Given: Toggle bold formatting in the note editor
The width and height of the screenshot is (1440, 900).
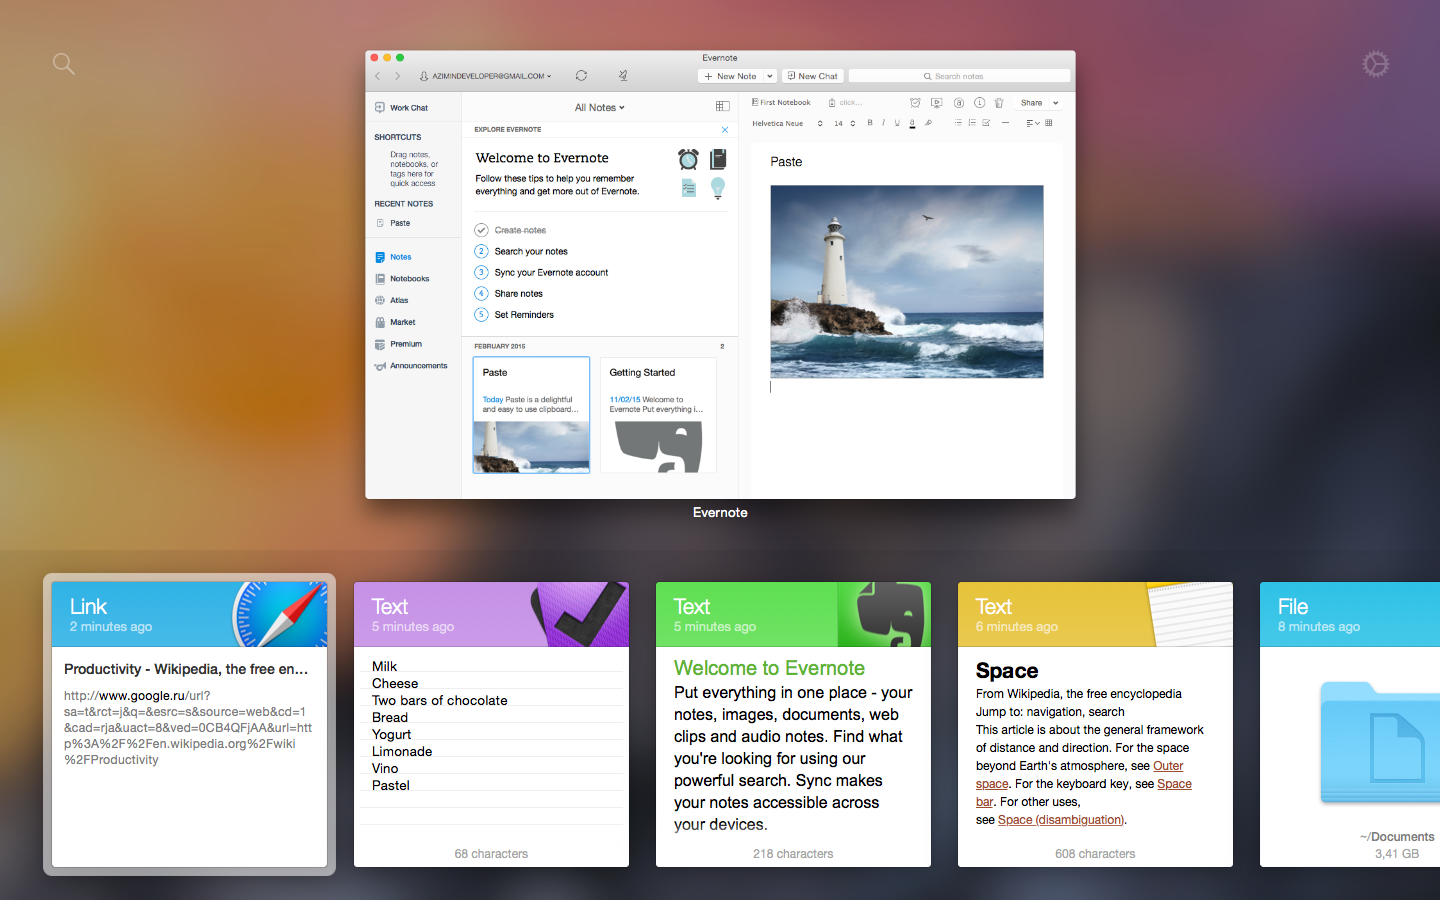Looking at the screenshot, I should pos(870,123).
